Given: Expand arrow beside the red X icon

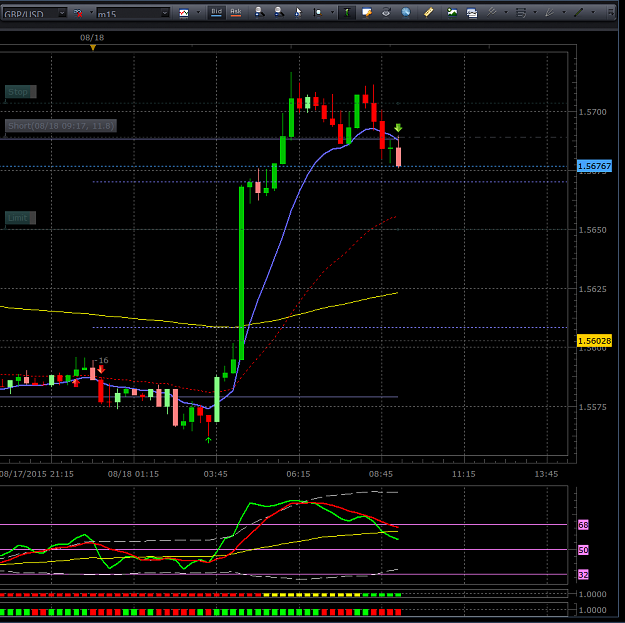Looking at the screenshot, I should coord(91,13).
